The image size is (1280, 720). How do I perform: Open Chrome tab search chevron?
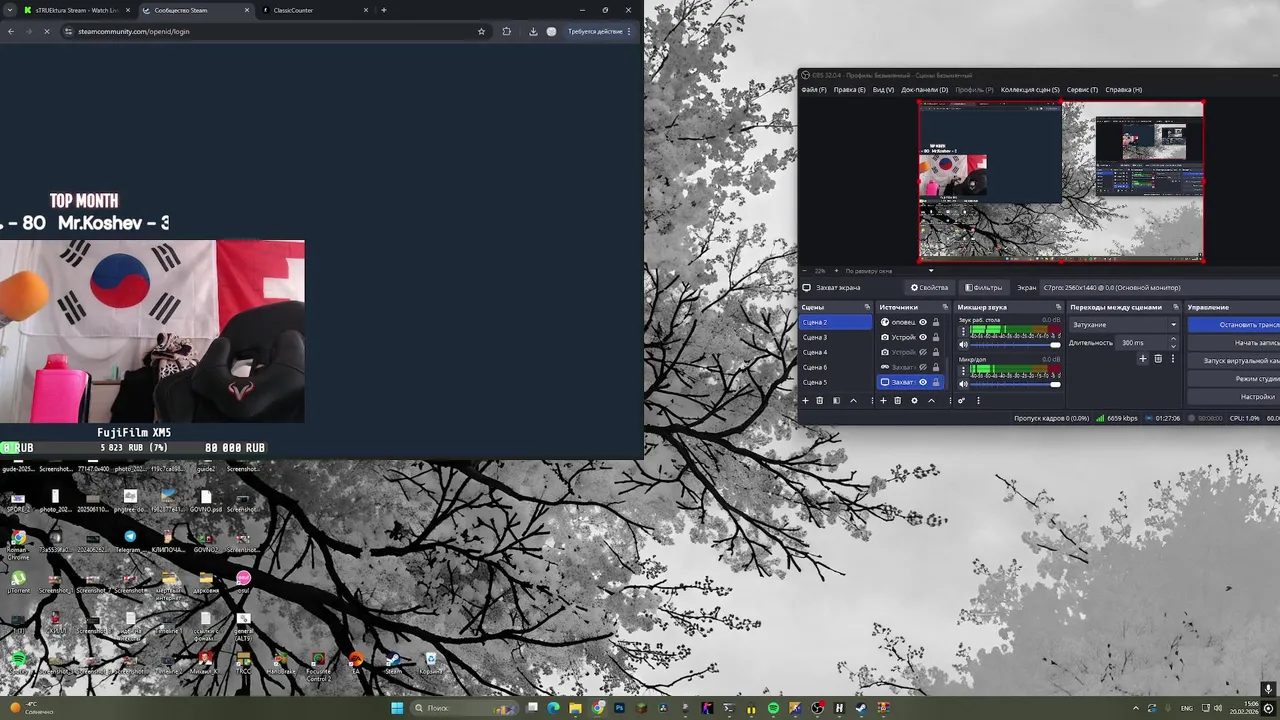[10, 10]
